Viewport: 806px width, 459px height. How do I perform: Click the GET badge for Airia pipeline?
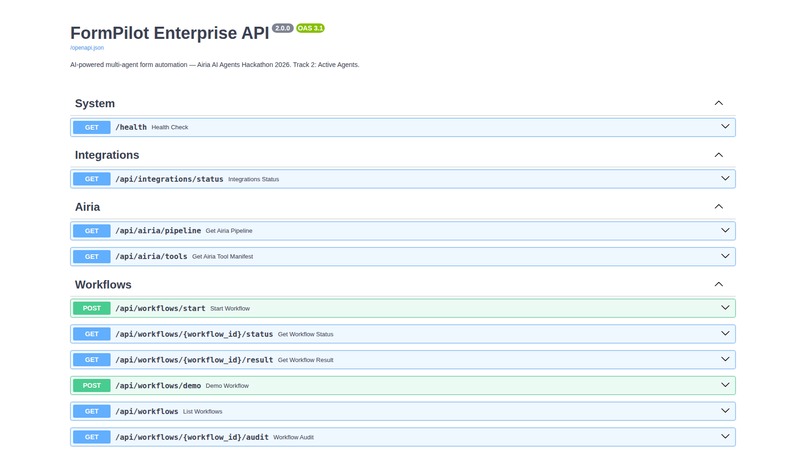[91, 231]
